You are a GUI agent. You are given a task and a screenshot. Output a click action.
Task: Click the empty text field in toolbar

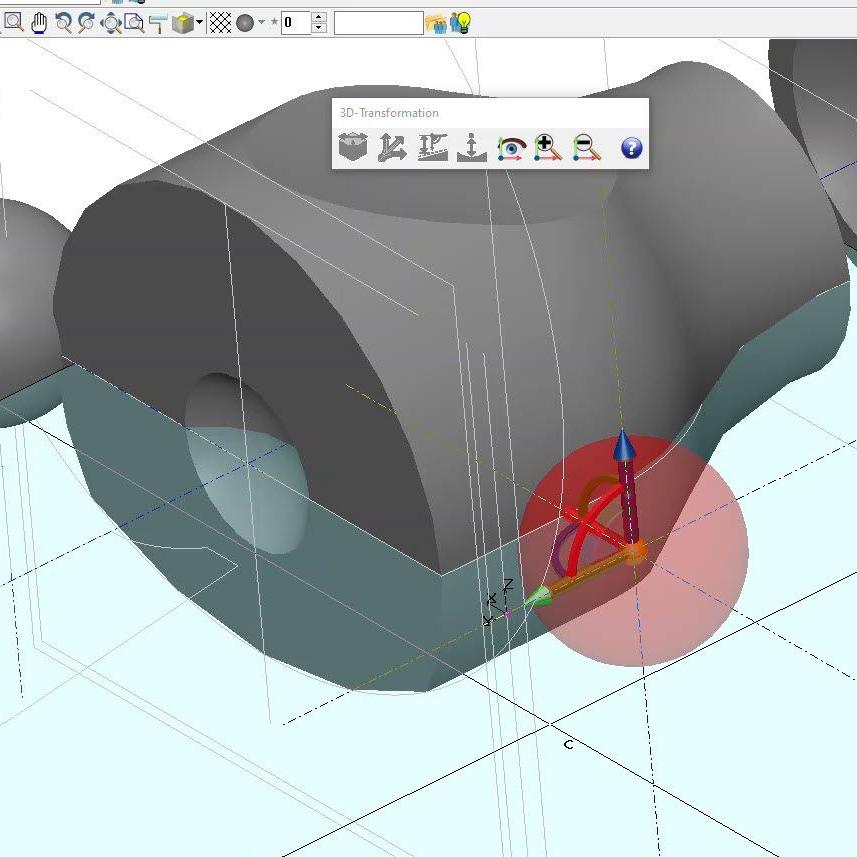(x=378, y=22)
